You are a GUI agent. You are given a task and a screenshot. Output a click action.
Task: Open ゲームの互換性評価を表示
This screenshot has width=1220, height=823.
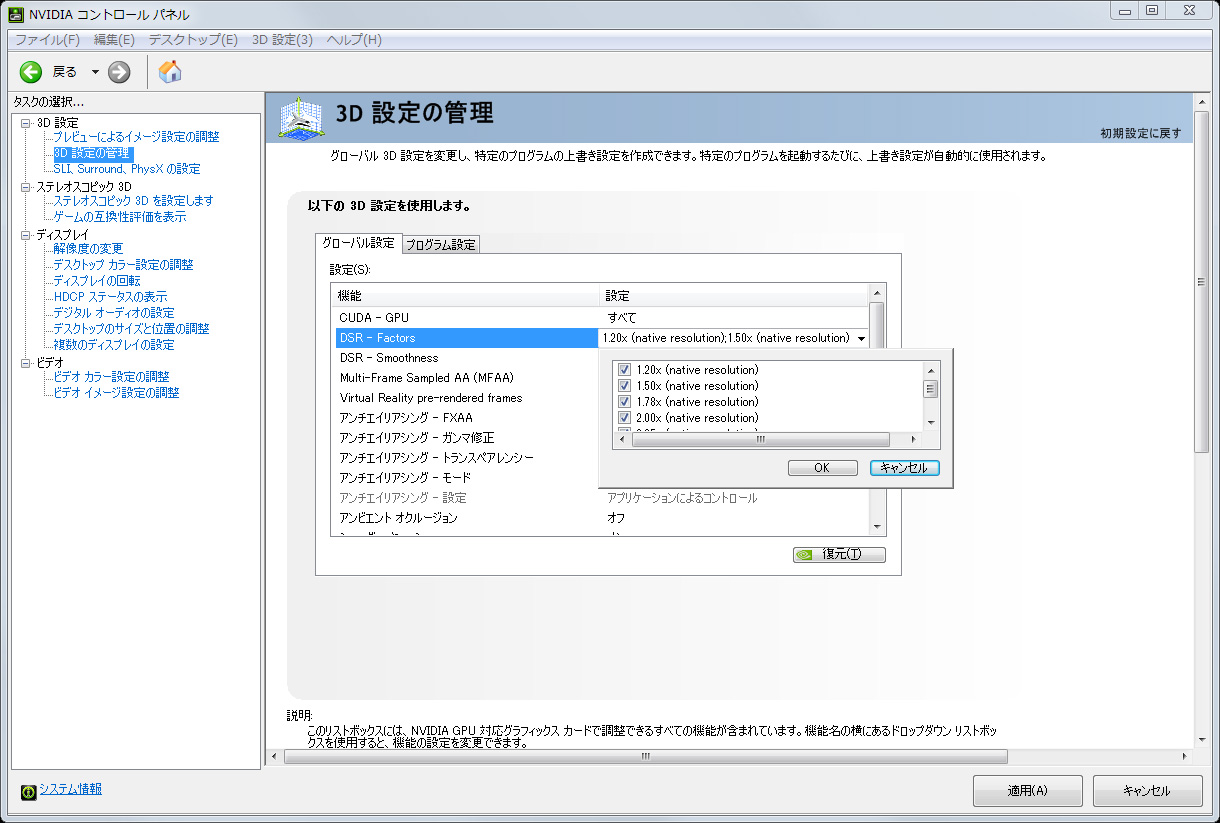(x=119, y=217)
